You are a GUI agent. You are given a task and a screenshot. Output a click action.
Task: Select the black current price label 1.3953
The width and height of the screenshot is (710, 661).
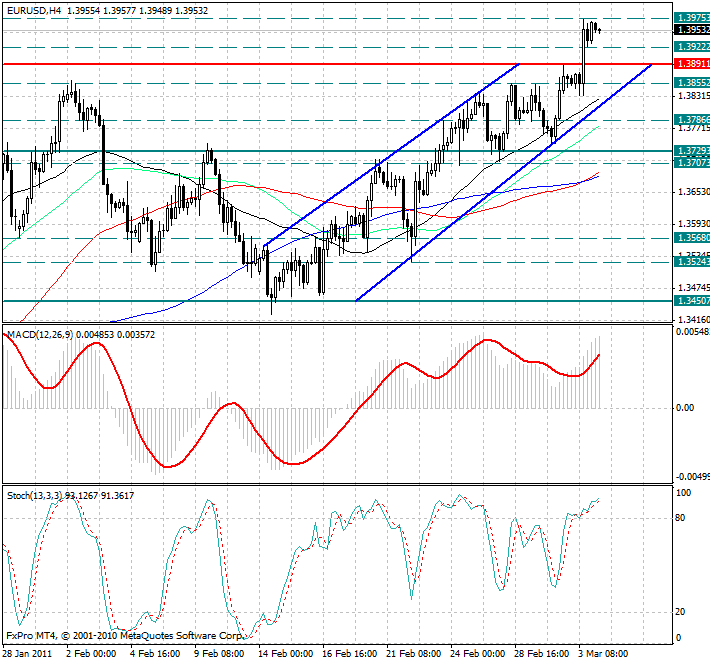coord(692,30)
